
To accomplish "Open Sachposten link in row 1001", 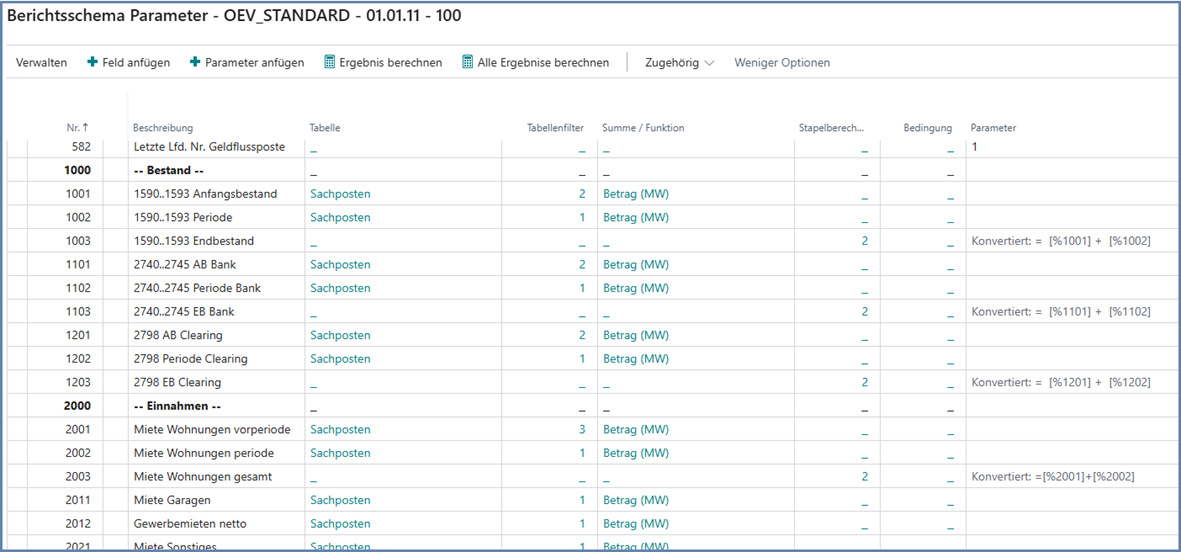I will [340, 194].
